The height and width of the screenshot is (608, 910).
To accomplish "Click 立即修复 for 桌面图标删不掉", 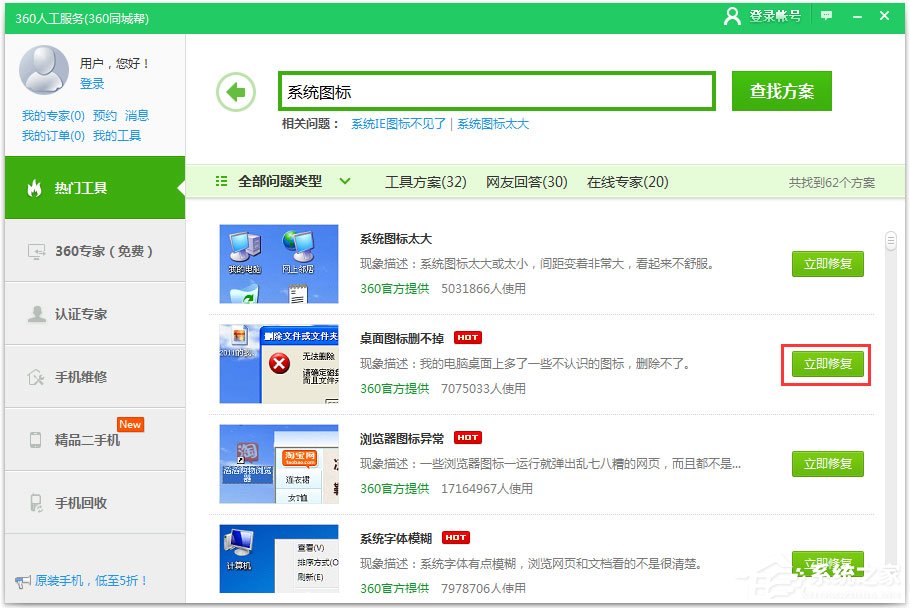I will click(827, 364).
